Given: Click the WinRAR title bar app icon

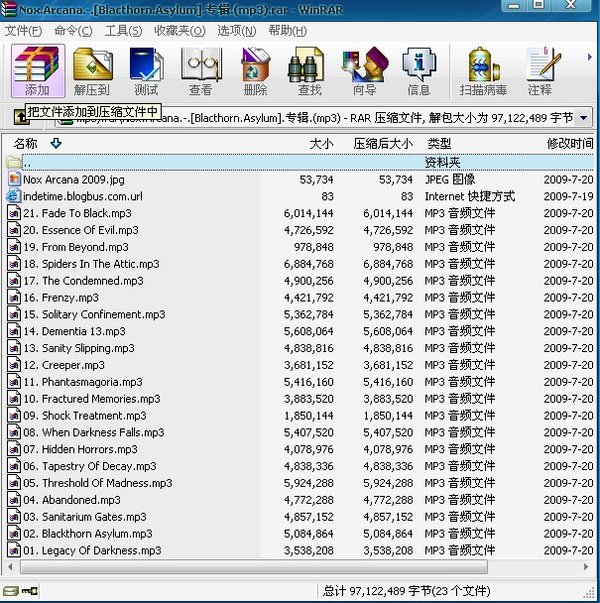Looking at the screenshot, I should tap(8, 9).
